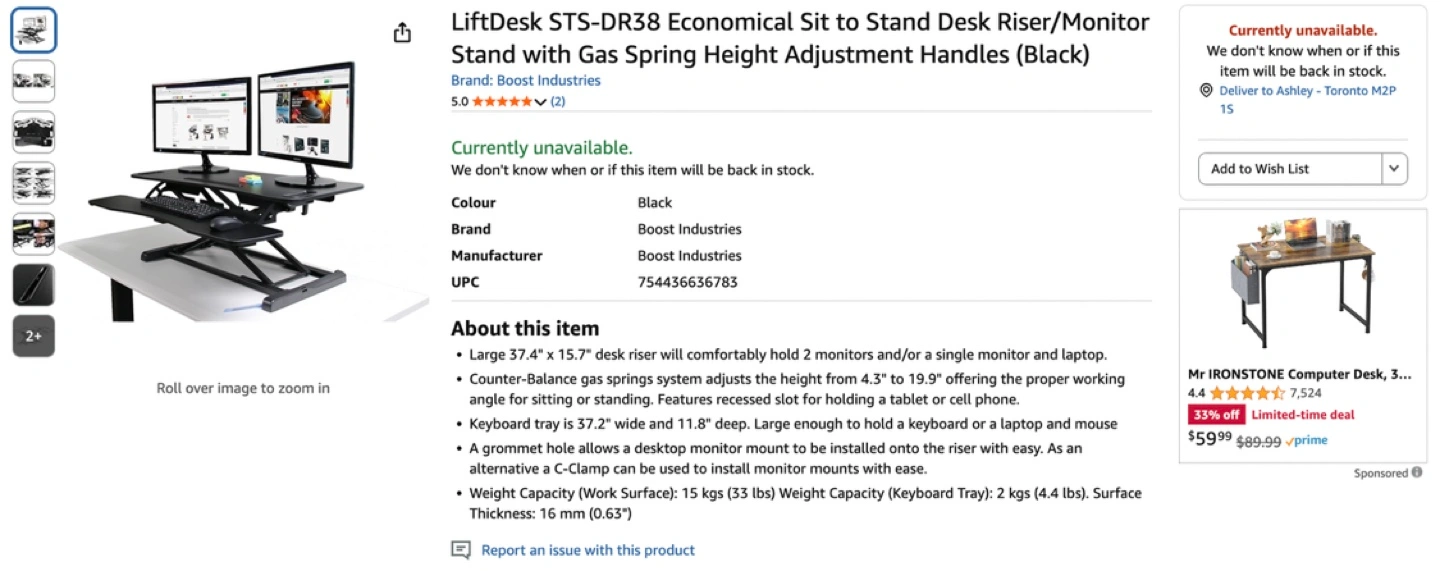Screen dimensions: 1440x571
Task: Click the Prime logo on the ad
Action: [1306, 441]
